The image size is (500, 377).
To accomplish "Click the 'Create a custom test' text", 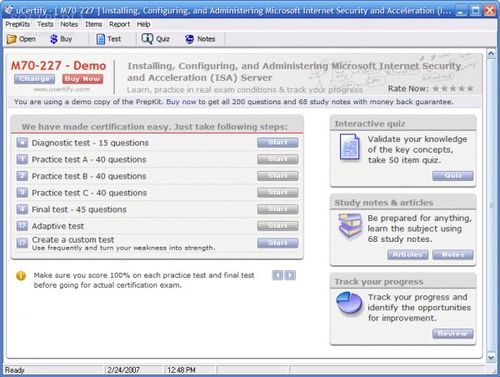I will [x=73, y=240].
